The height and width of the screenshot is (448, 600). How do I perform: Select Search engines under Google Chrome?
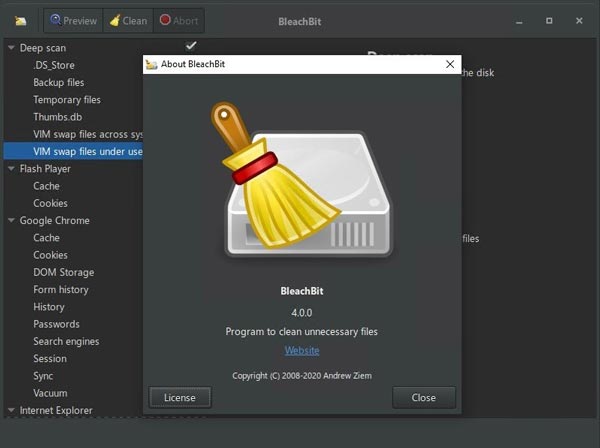pyautogui.click(x=66, y=341)
